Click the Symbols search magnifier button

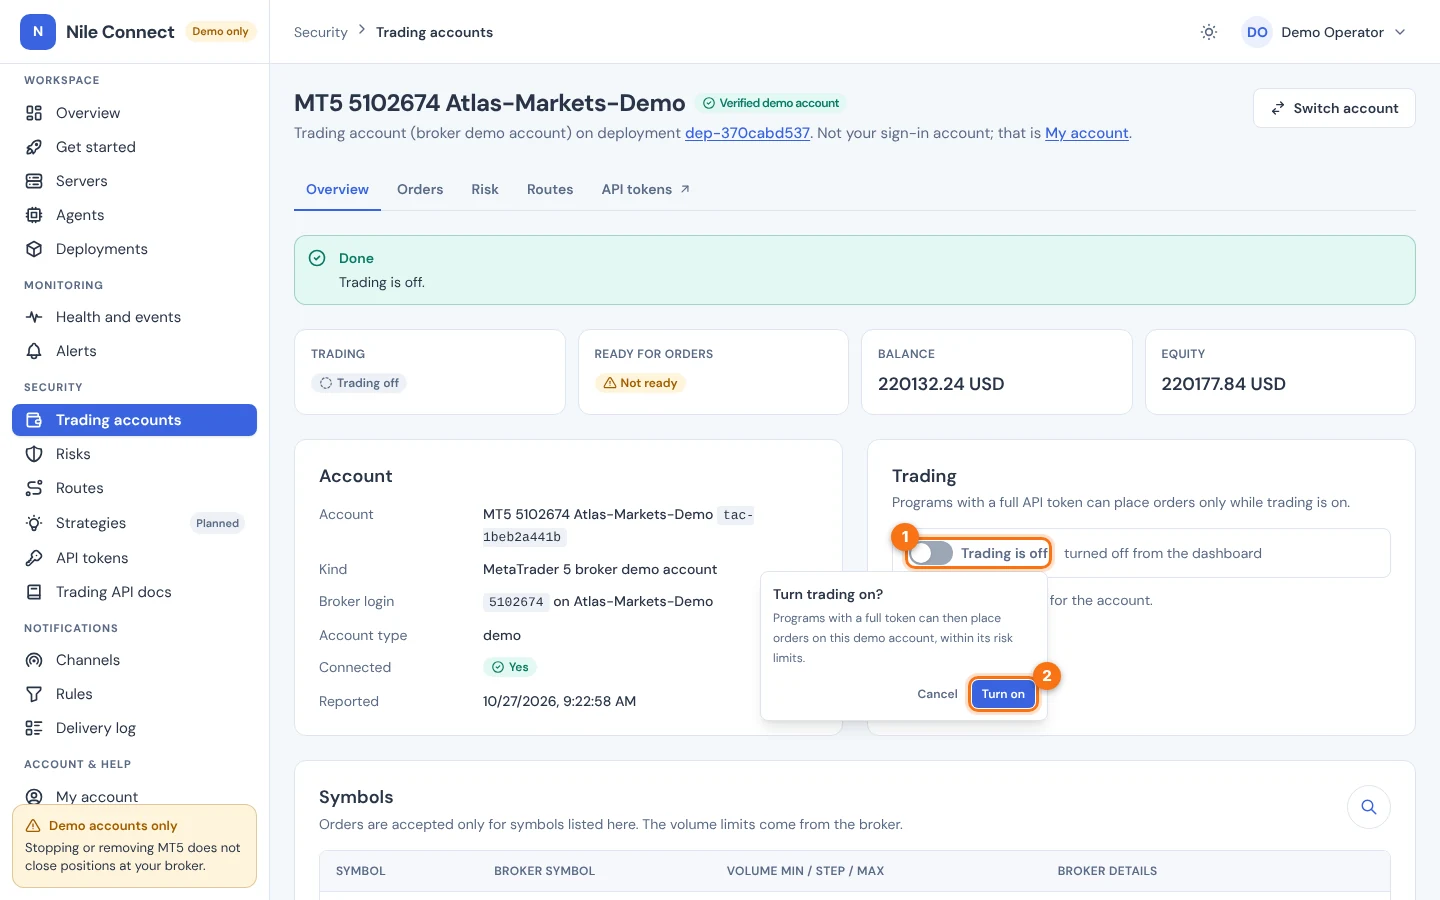pos(1369,807)
